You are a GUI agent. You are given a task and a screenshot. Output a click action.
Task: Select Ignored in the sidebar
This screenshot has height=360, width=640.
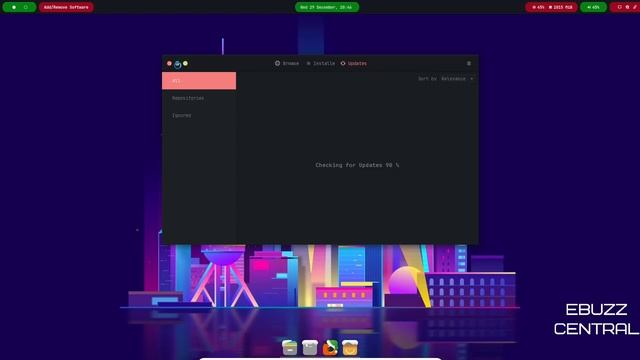click(x=199, y=116)
